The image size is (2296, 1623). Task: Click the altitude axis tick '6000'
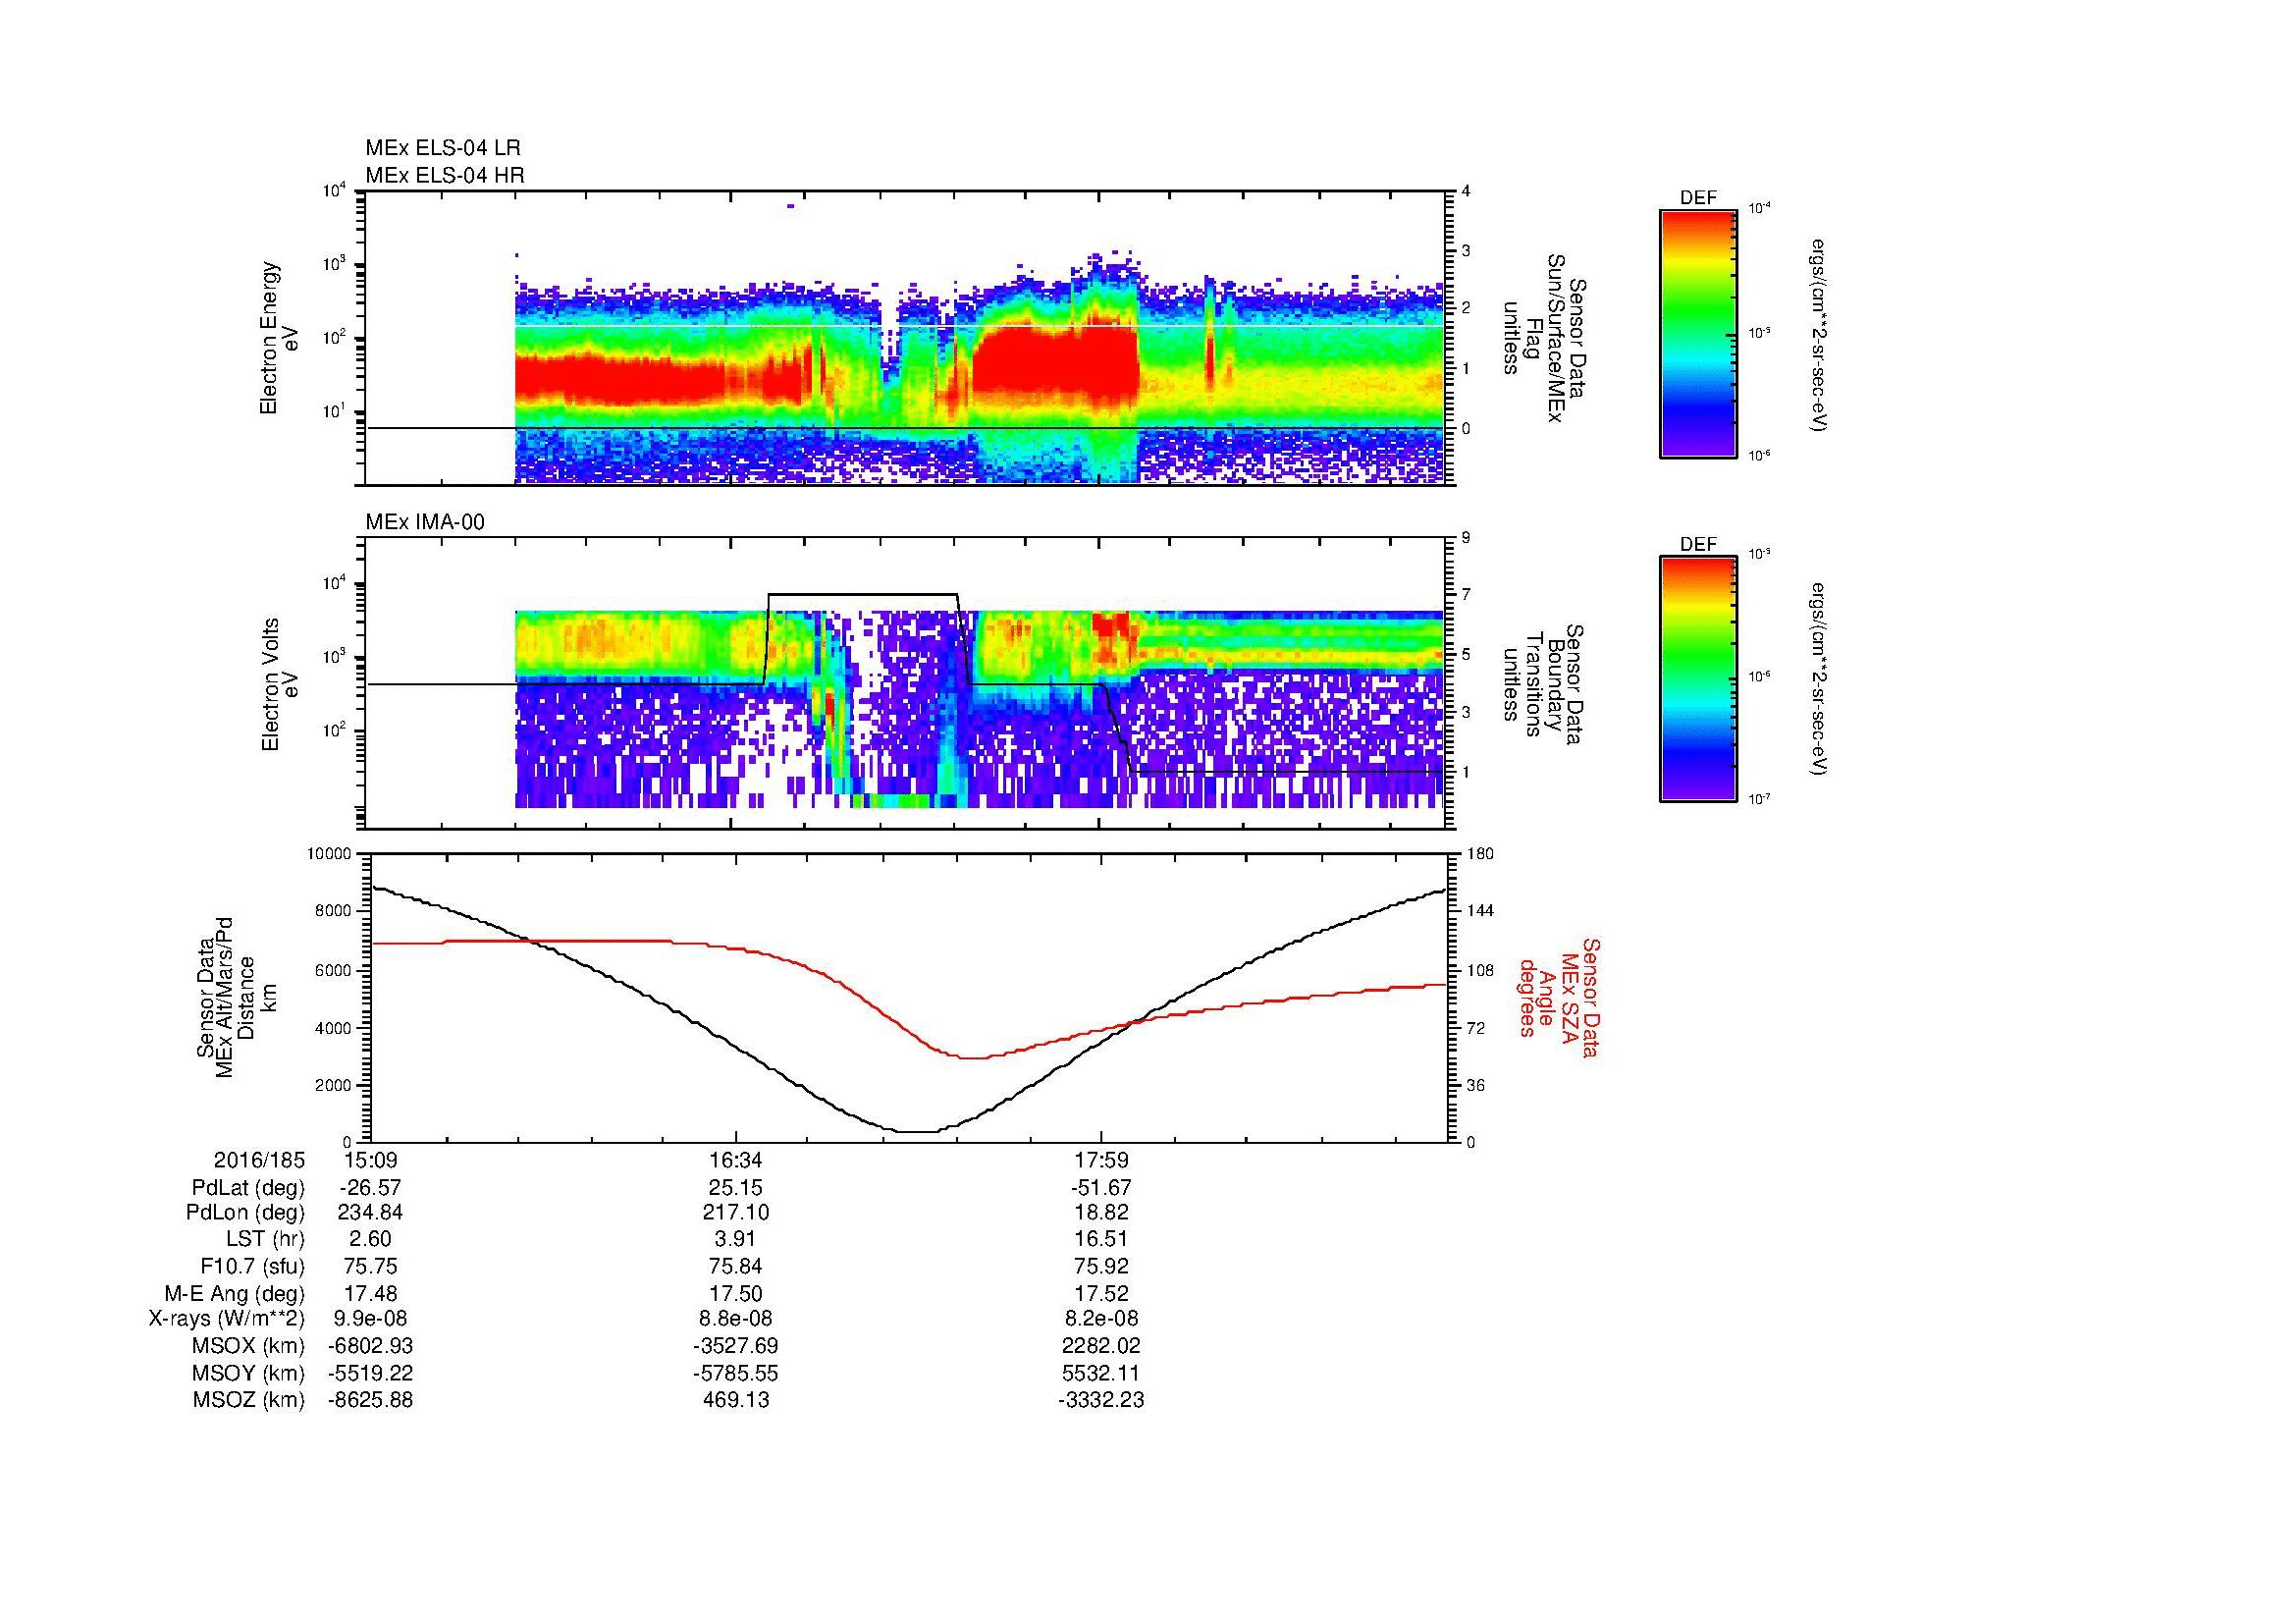[333, 970]
